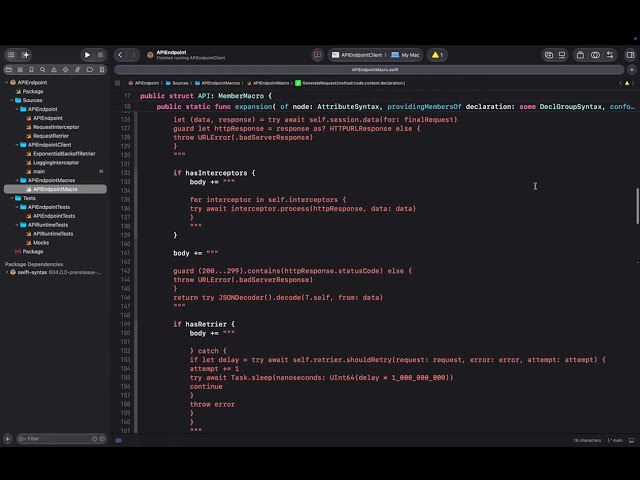Viewport: 640px width, 480px height.
Task: Open the GenerateRequest symbol in the jump bar
Action: pos(350,83)
